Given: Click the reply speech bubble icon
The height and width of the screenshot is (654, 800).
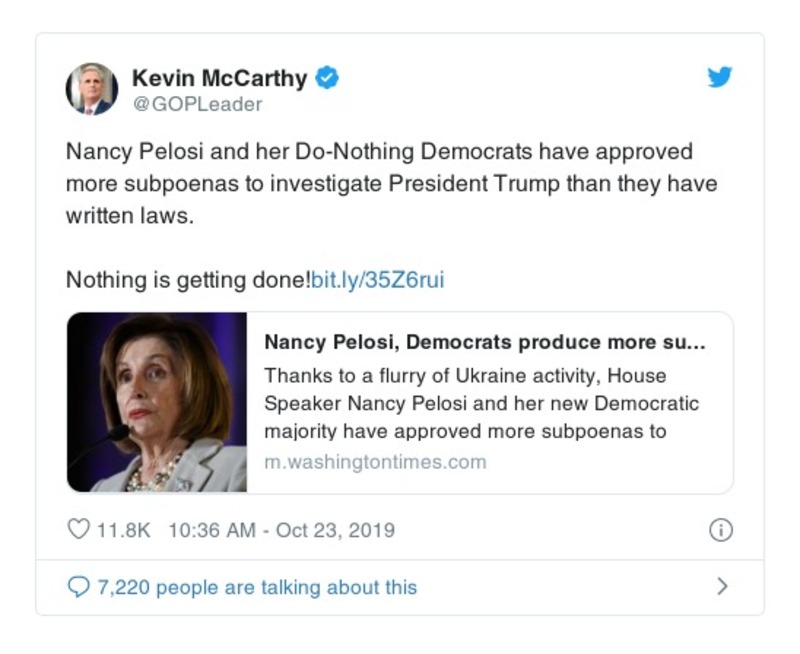Looking at the screenshot, I should coord(78,587).
